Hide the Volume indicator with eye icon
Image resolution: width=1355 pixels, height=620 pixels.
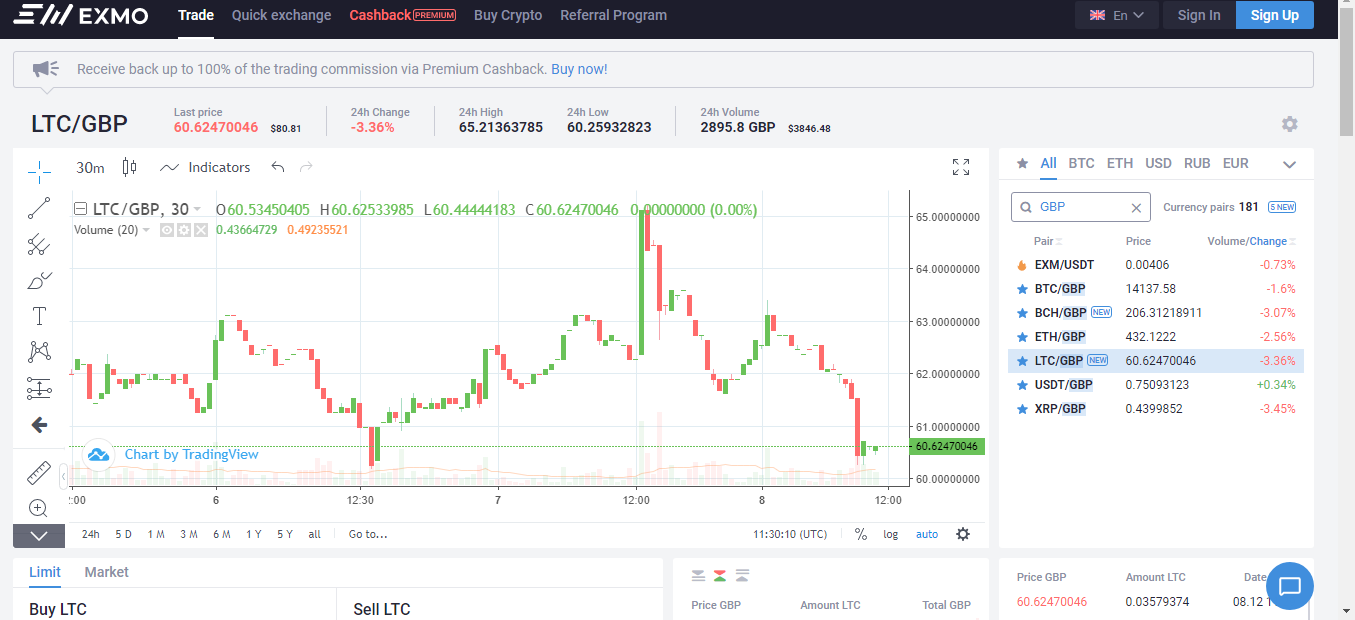click(168, 230)
